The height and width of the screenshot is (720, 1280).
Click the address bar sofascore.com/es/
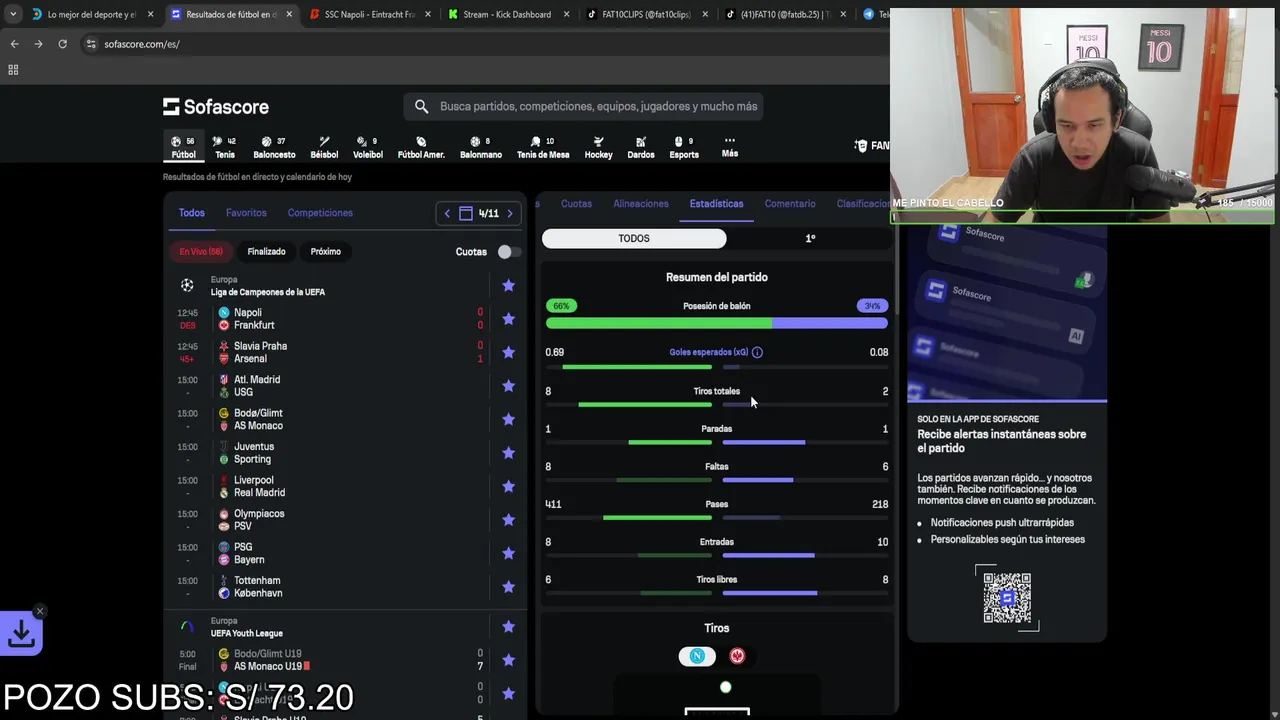tap(141, 44)
